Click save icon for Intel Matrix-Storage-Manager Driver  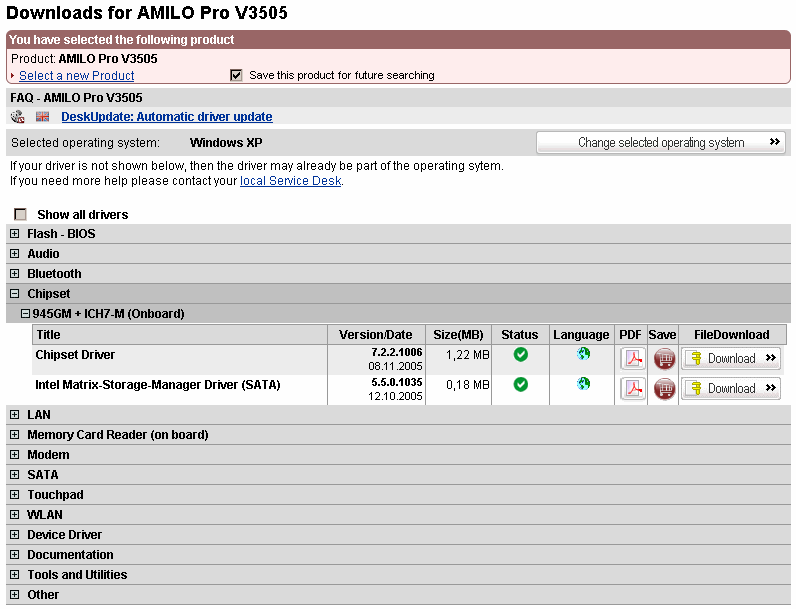click(663, 388)
